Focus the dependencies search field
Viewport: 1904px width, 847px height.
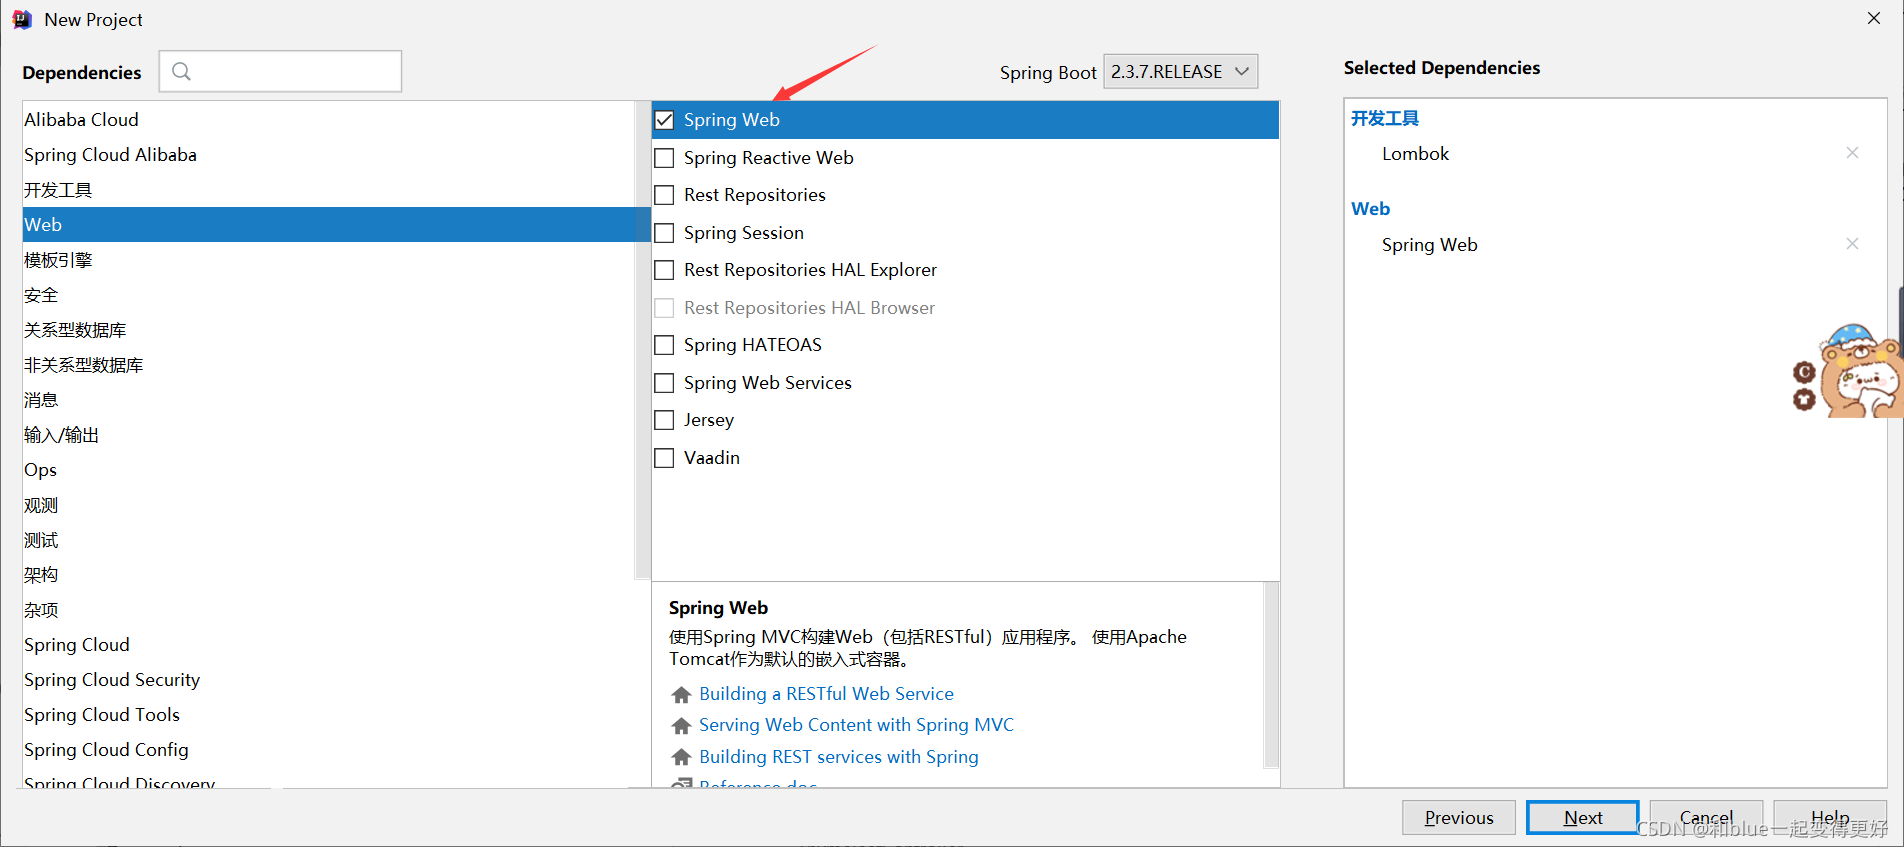click(x=280, y=71)
